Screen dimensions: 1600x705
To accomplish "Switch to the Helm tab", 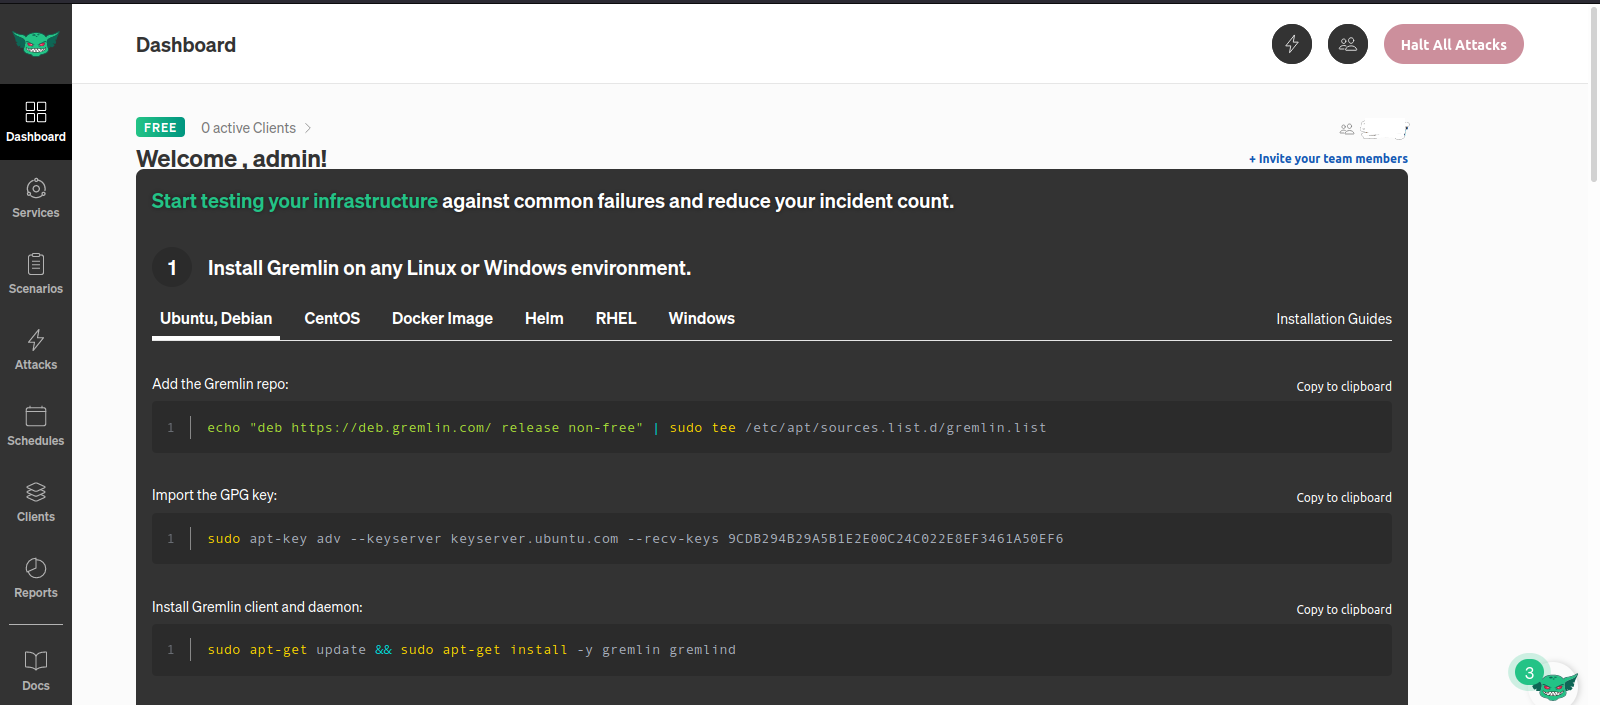I will pos(544,318).
